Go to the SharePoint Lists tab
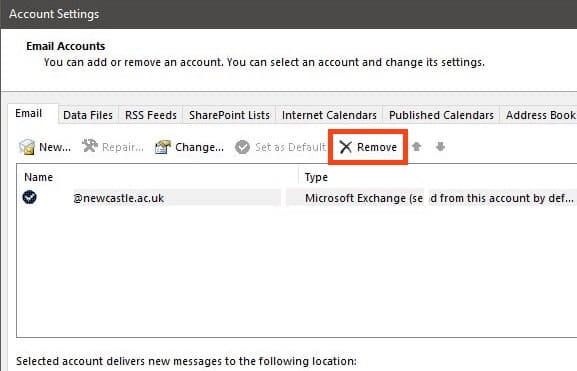The image size is (577, 371). click(229, 115)
